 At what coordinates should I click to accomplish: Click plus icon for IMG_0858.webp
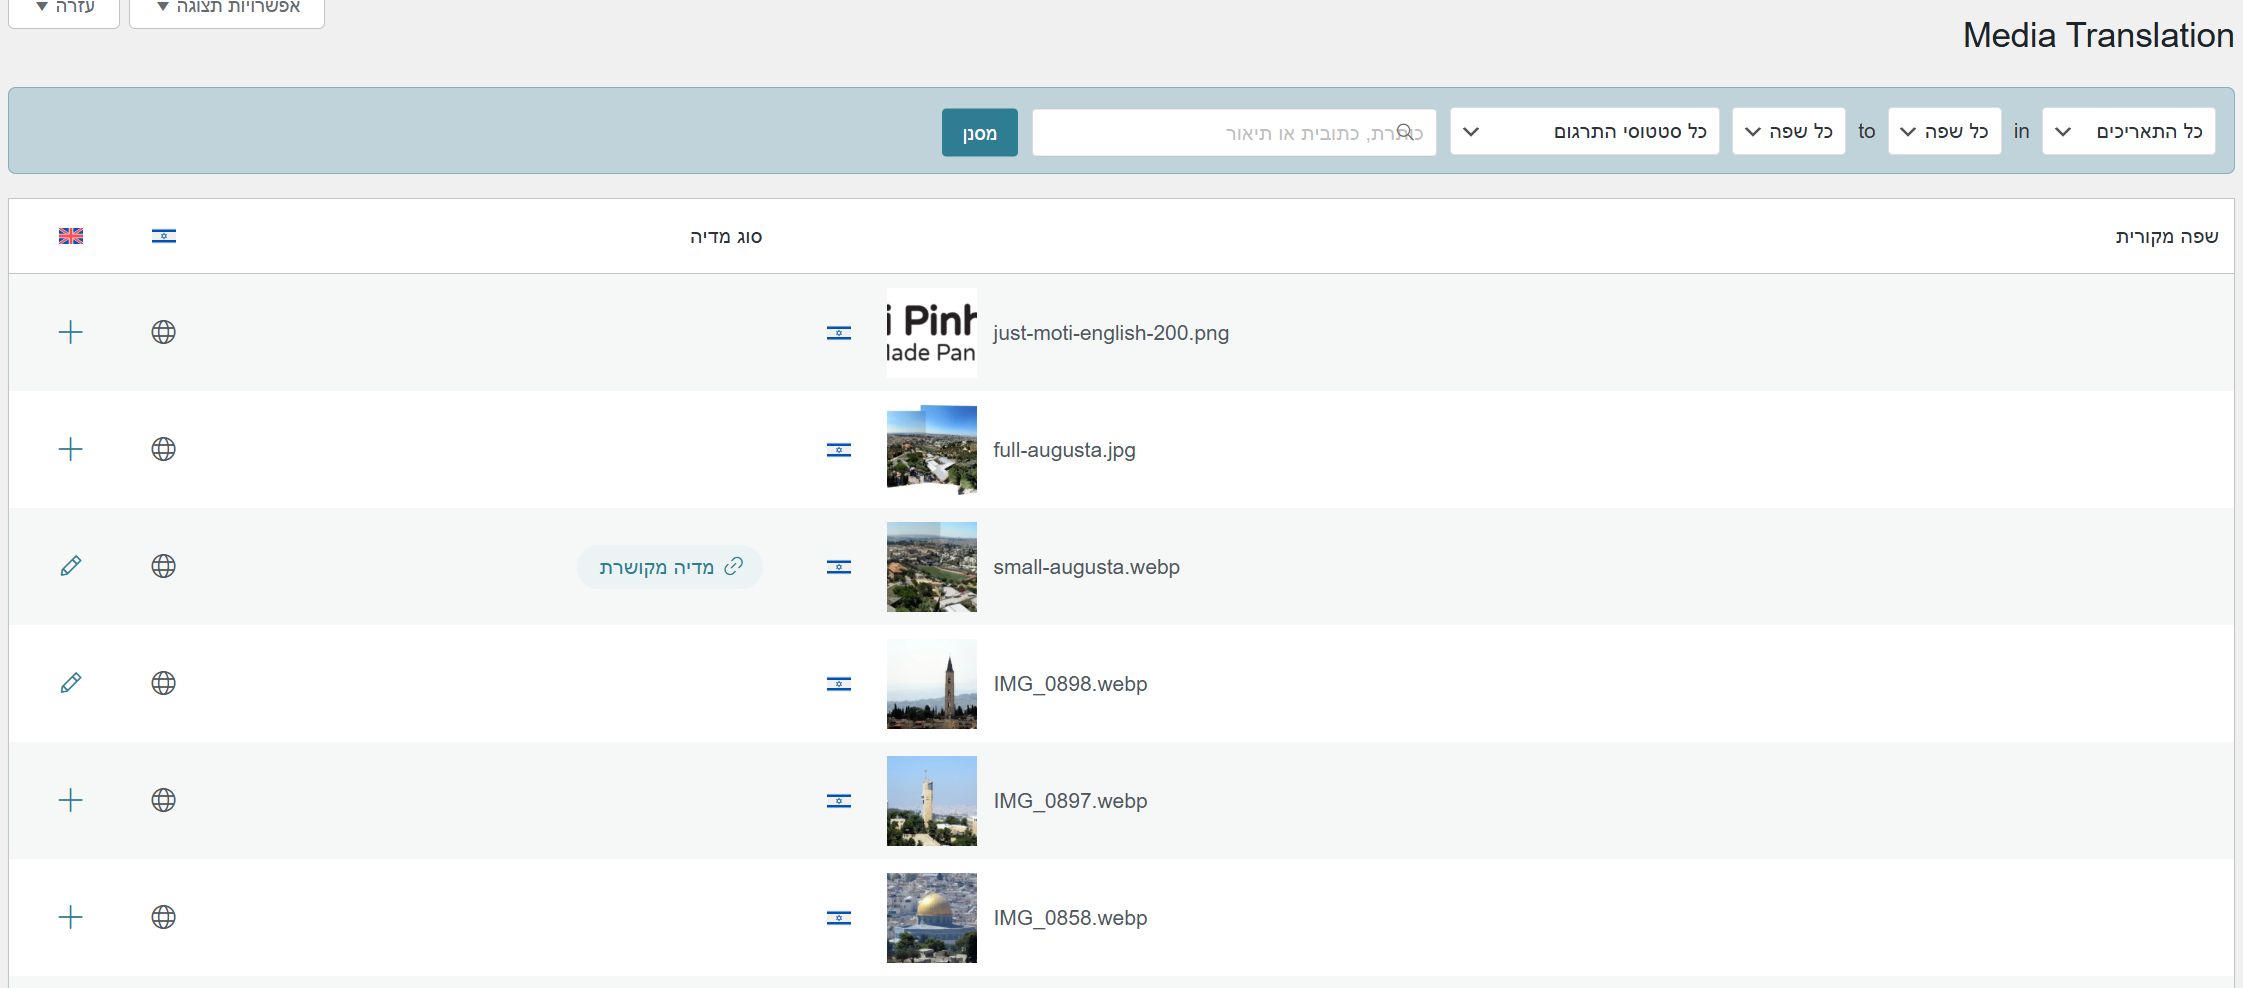coord(70,917)
